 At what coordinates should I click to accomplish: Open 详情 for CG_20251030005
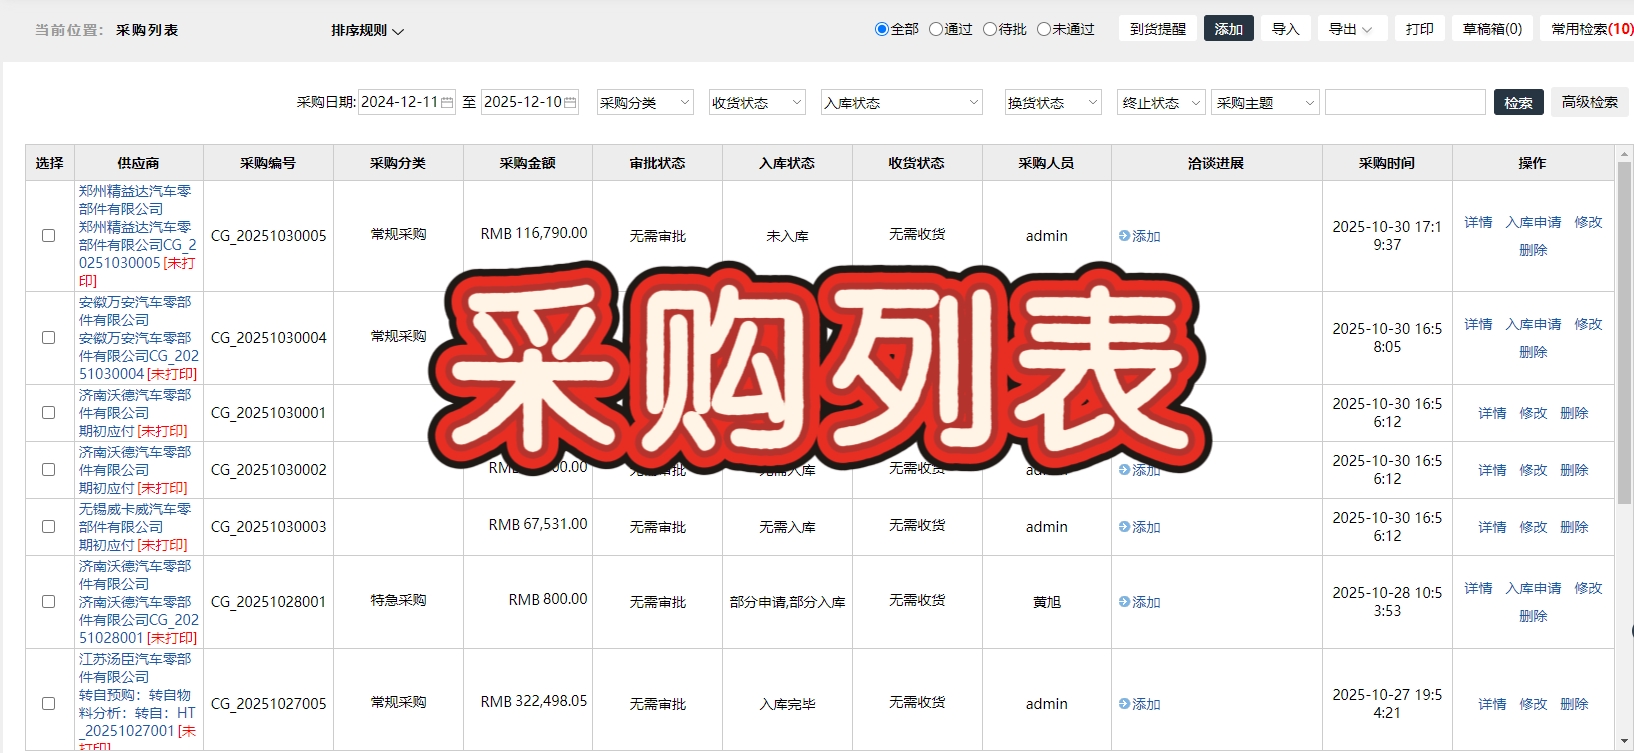(x=1478, y=222)
